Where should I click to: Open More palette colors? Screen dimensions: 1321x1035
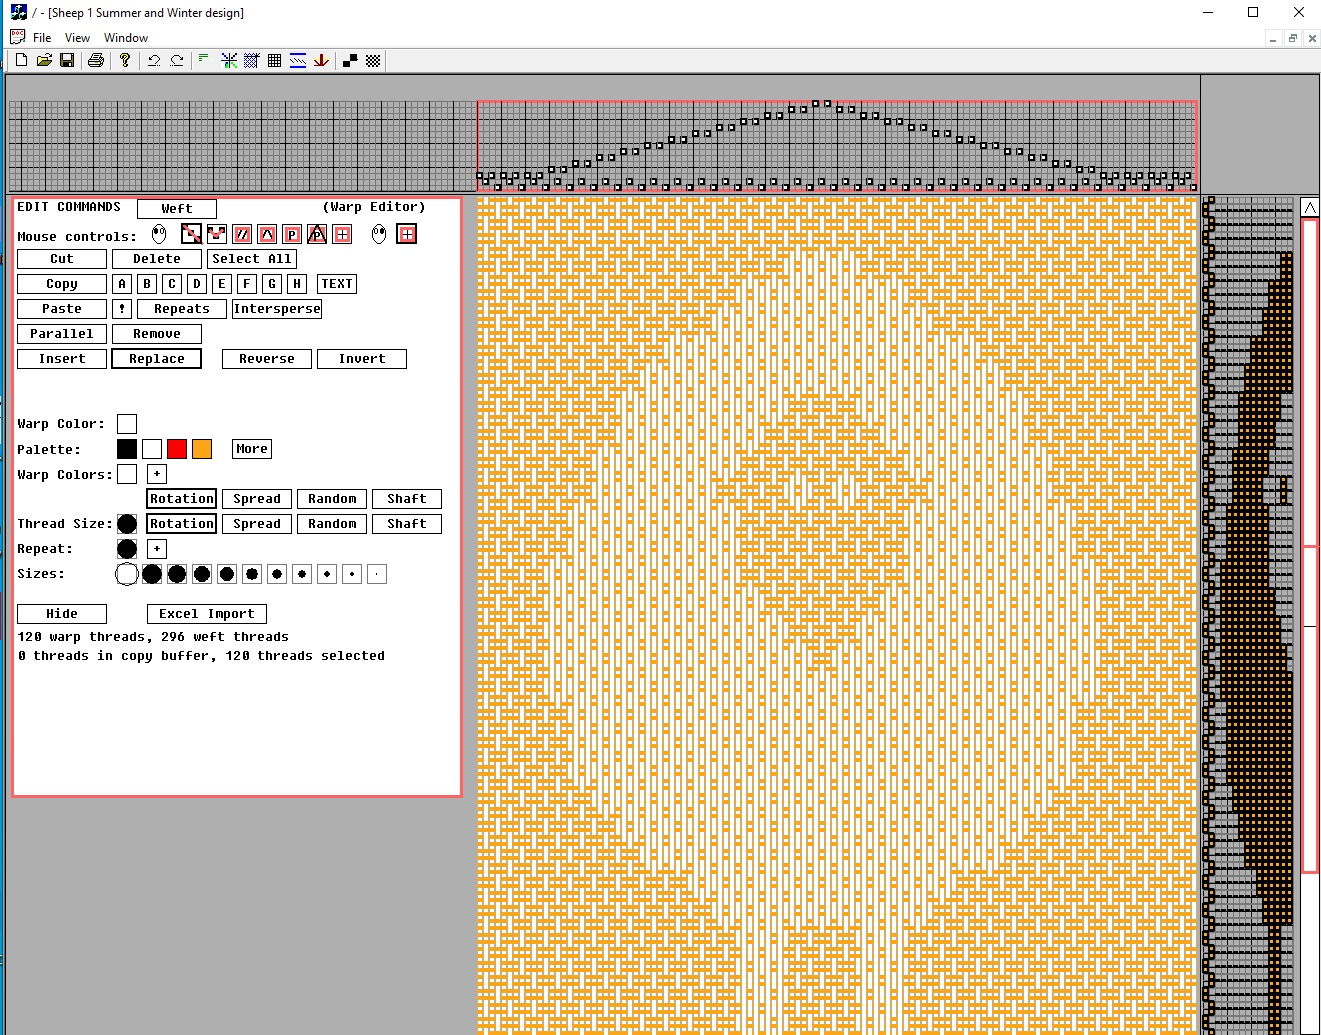[252, 449]
